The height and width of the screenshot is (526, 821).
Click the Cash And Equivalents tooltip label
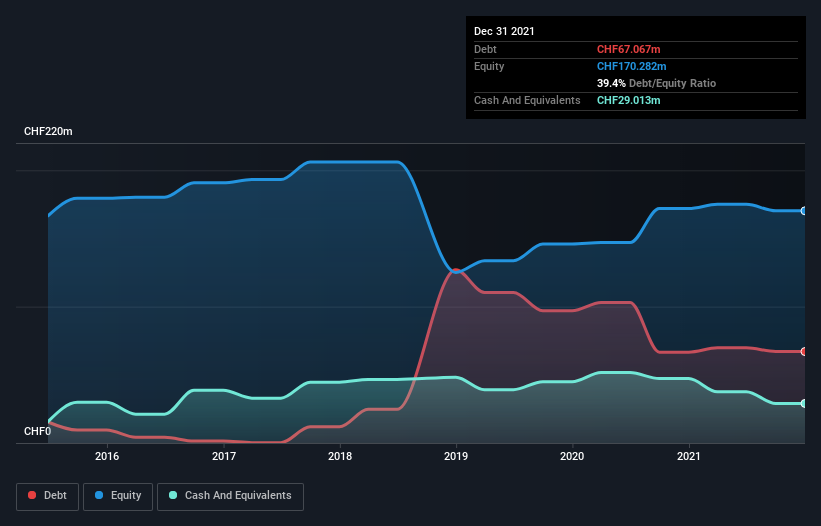coord(527,100)
